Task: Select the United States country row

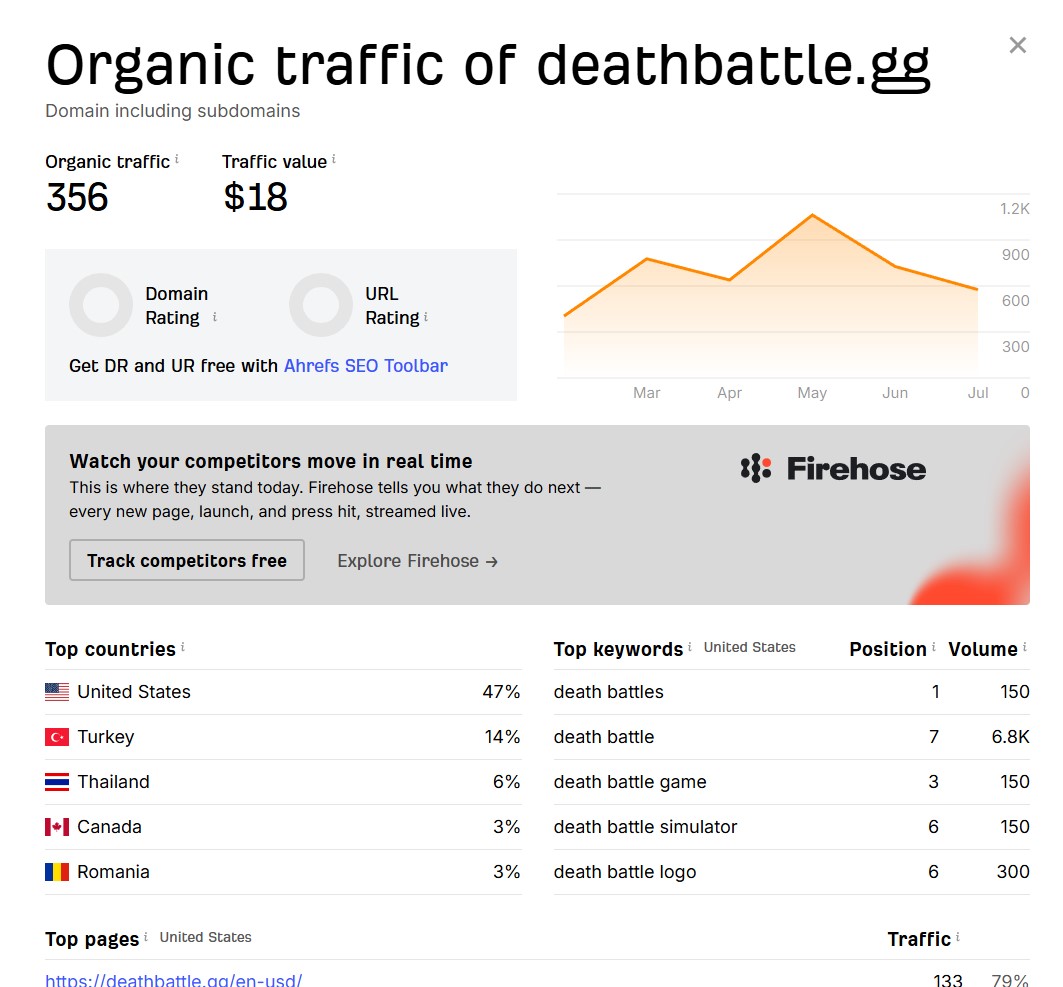Action: (283, 691)
